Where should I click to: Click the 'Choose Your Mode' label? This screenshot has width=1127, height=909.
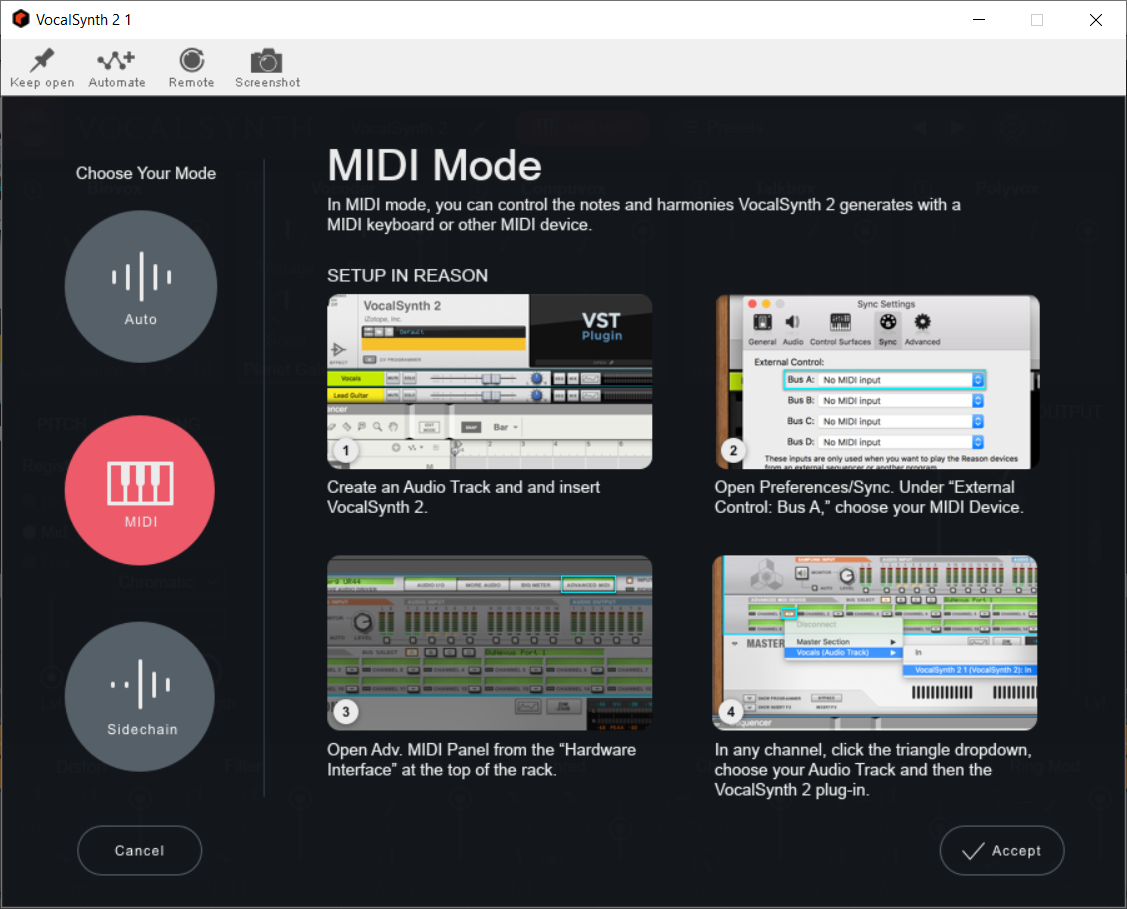coord(146,173)
